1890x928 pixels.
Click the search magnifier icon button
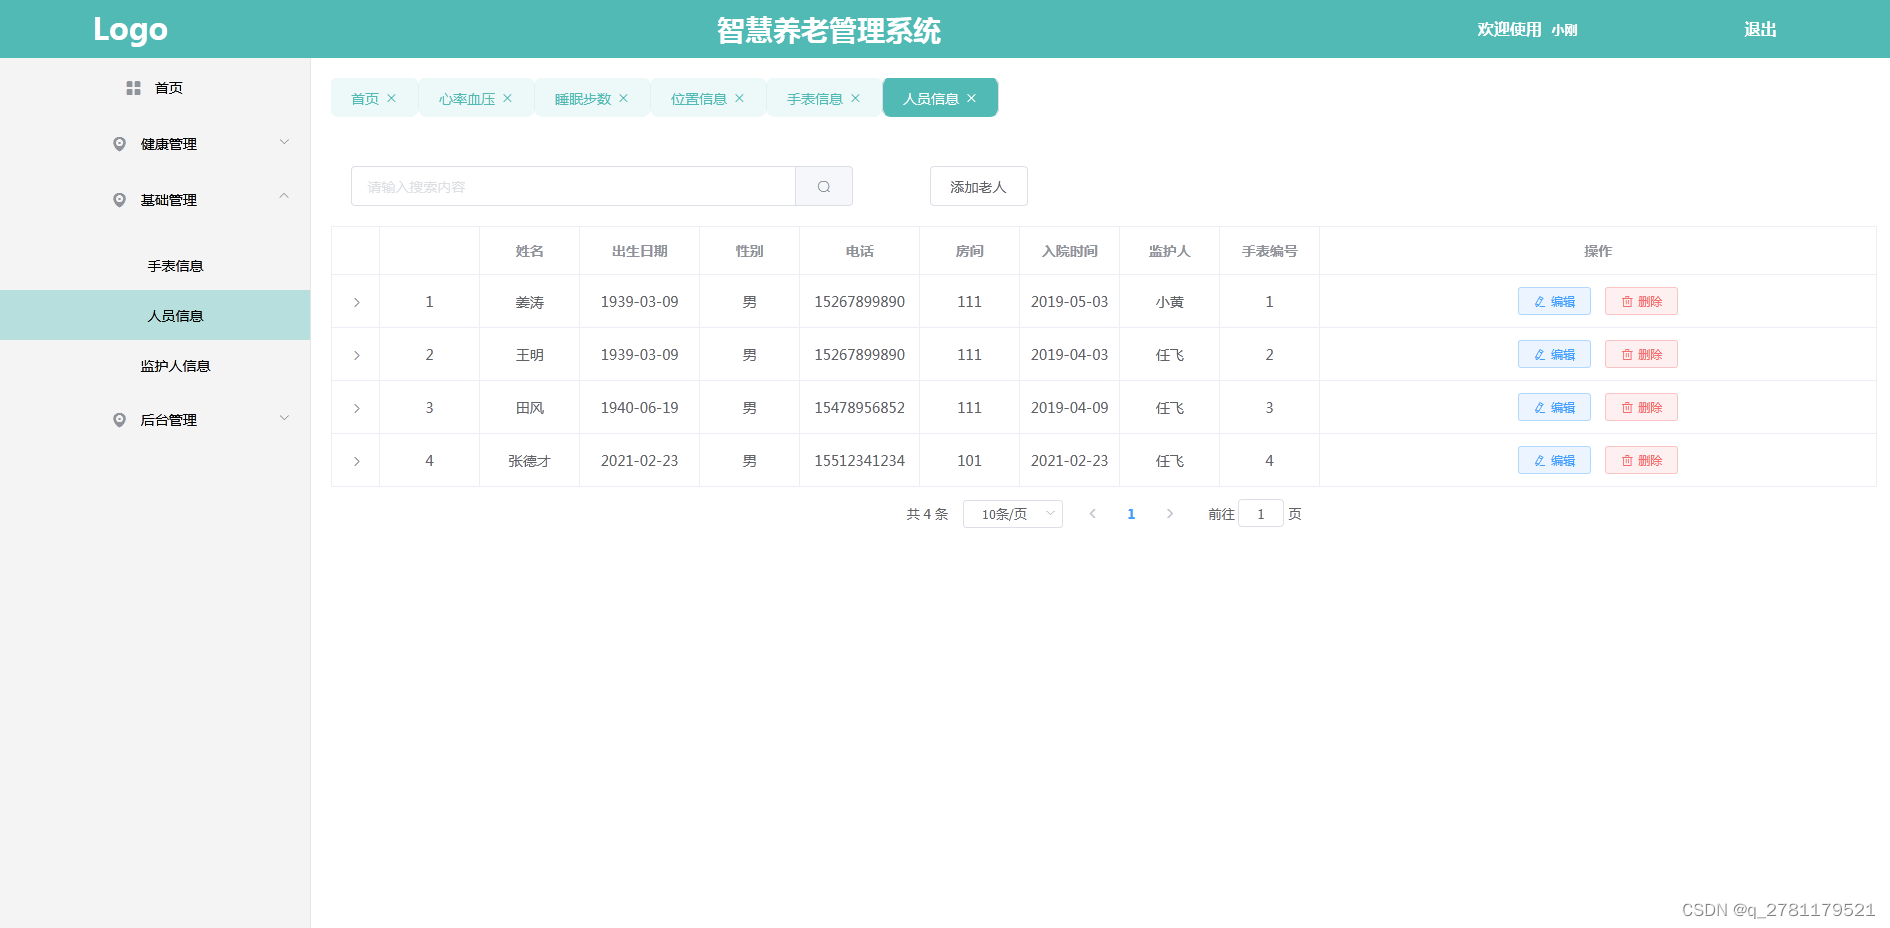point(824,186)
